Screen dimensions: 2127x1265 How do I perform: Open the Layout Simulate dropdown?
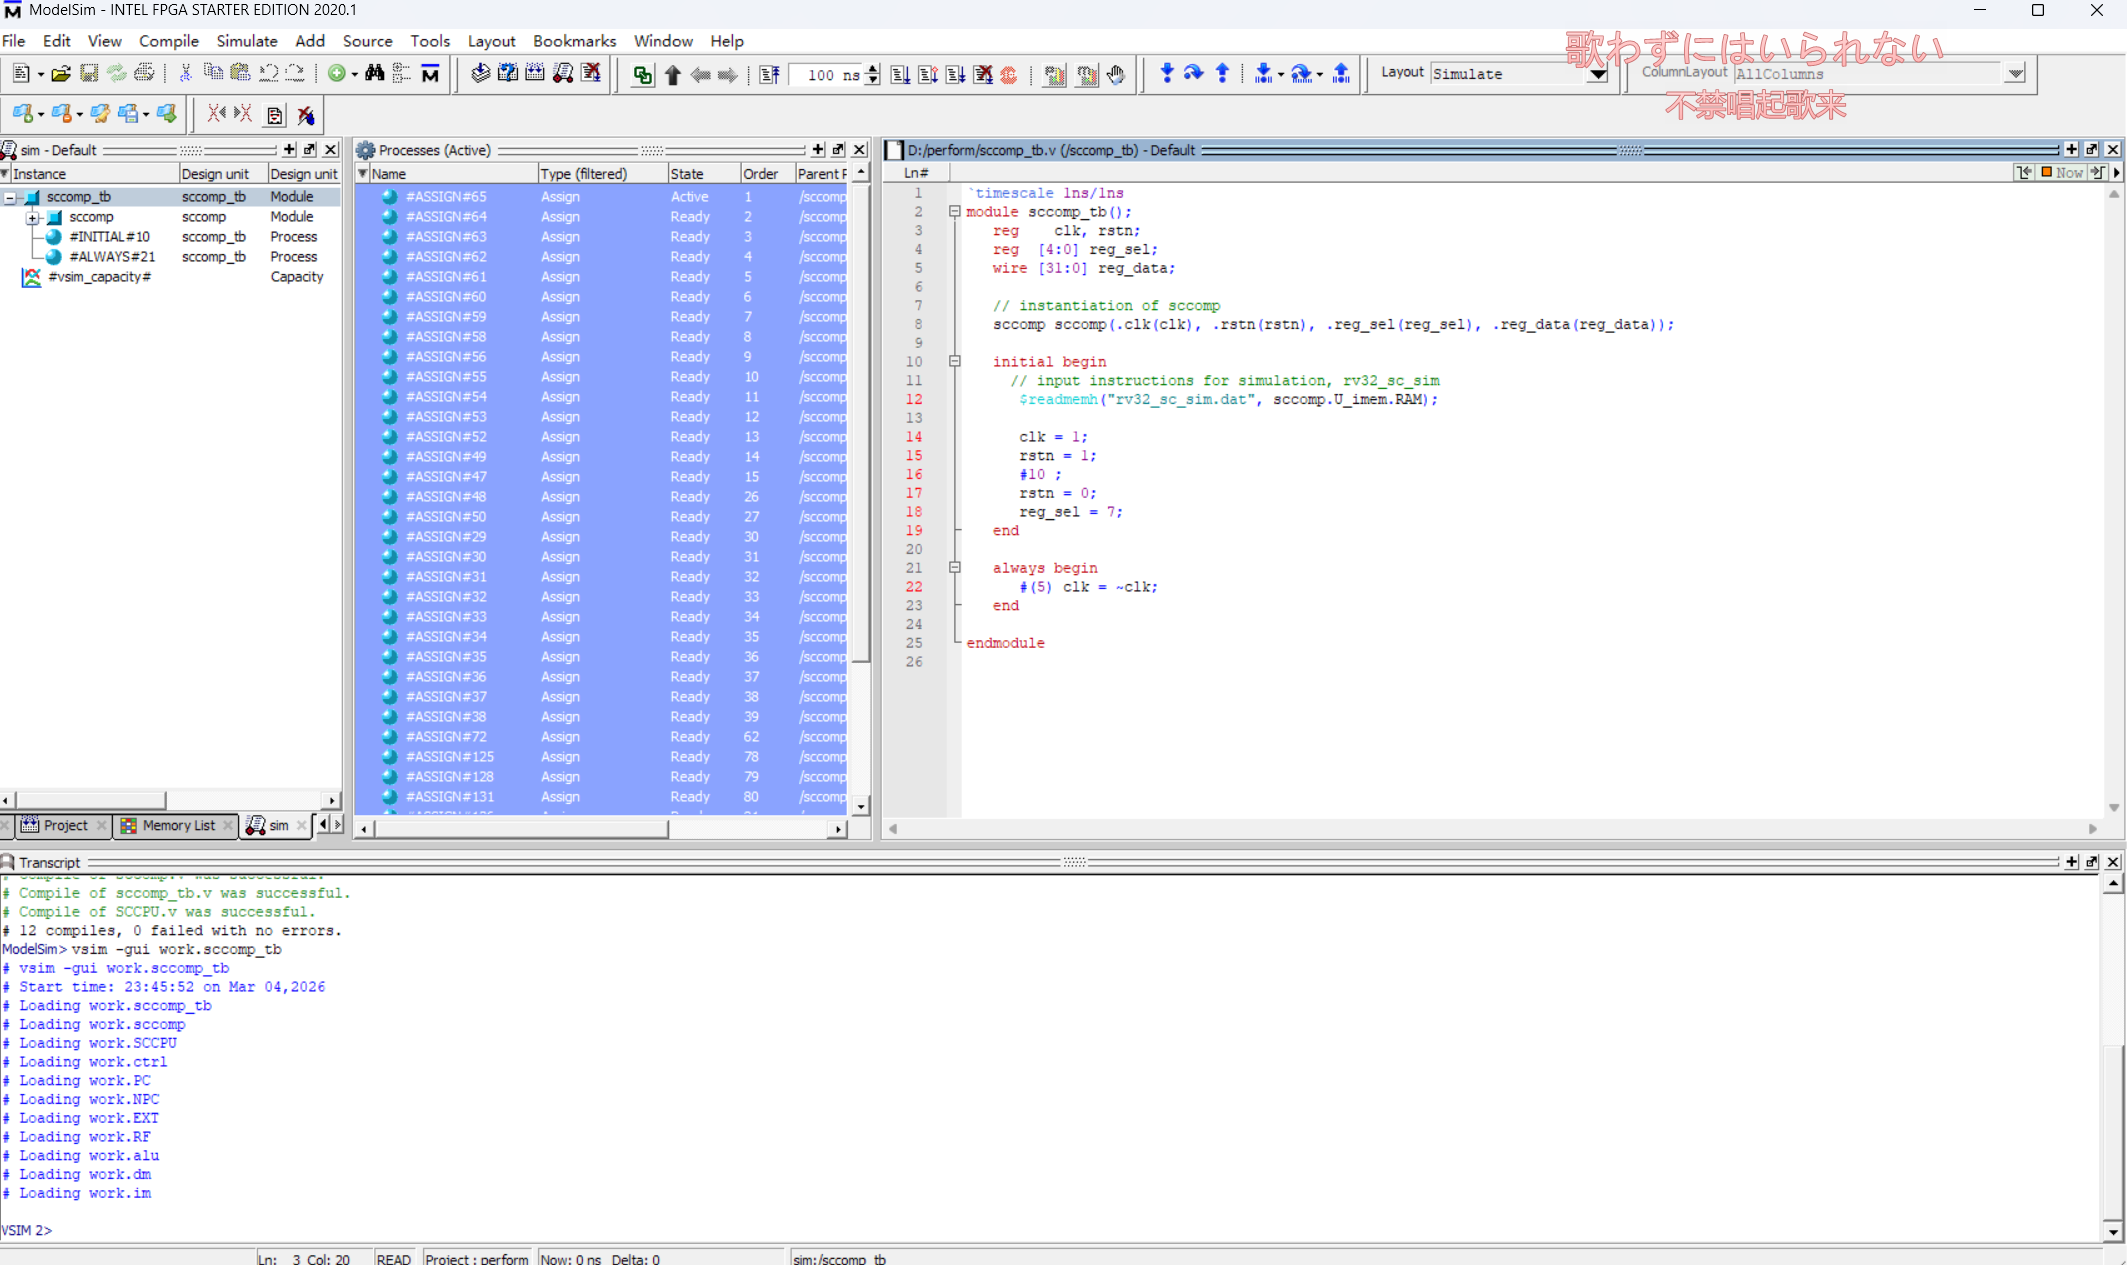pos(1597,74)
